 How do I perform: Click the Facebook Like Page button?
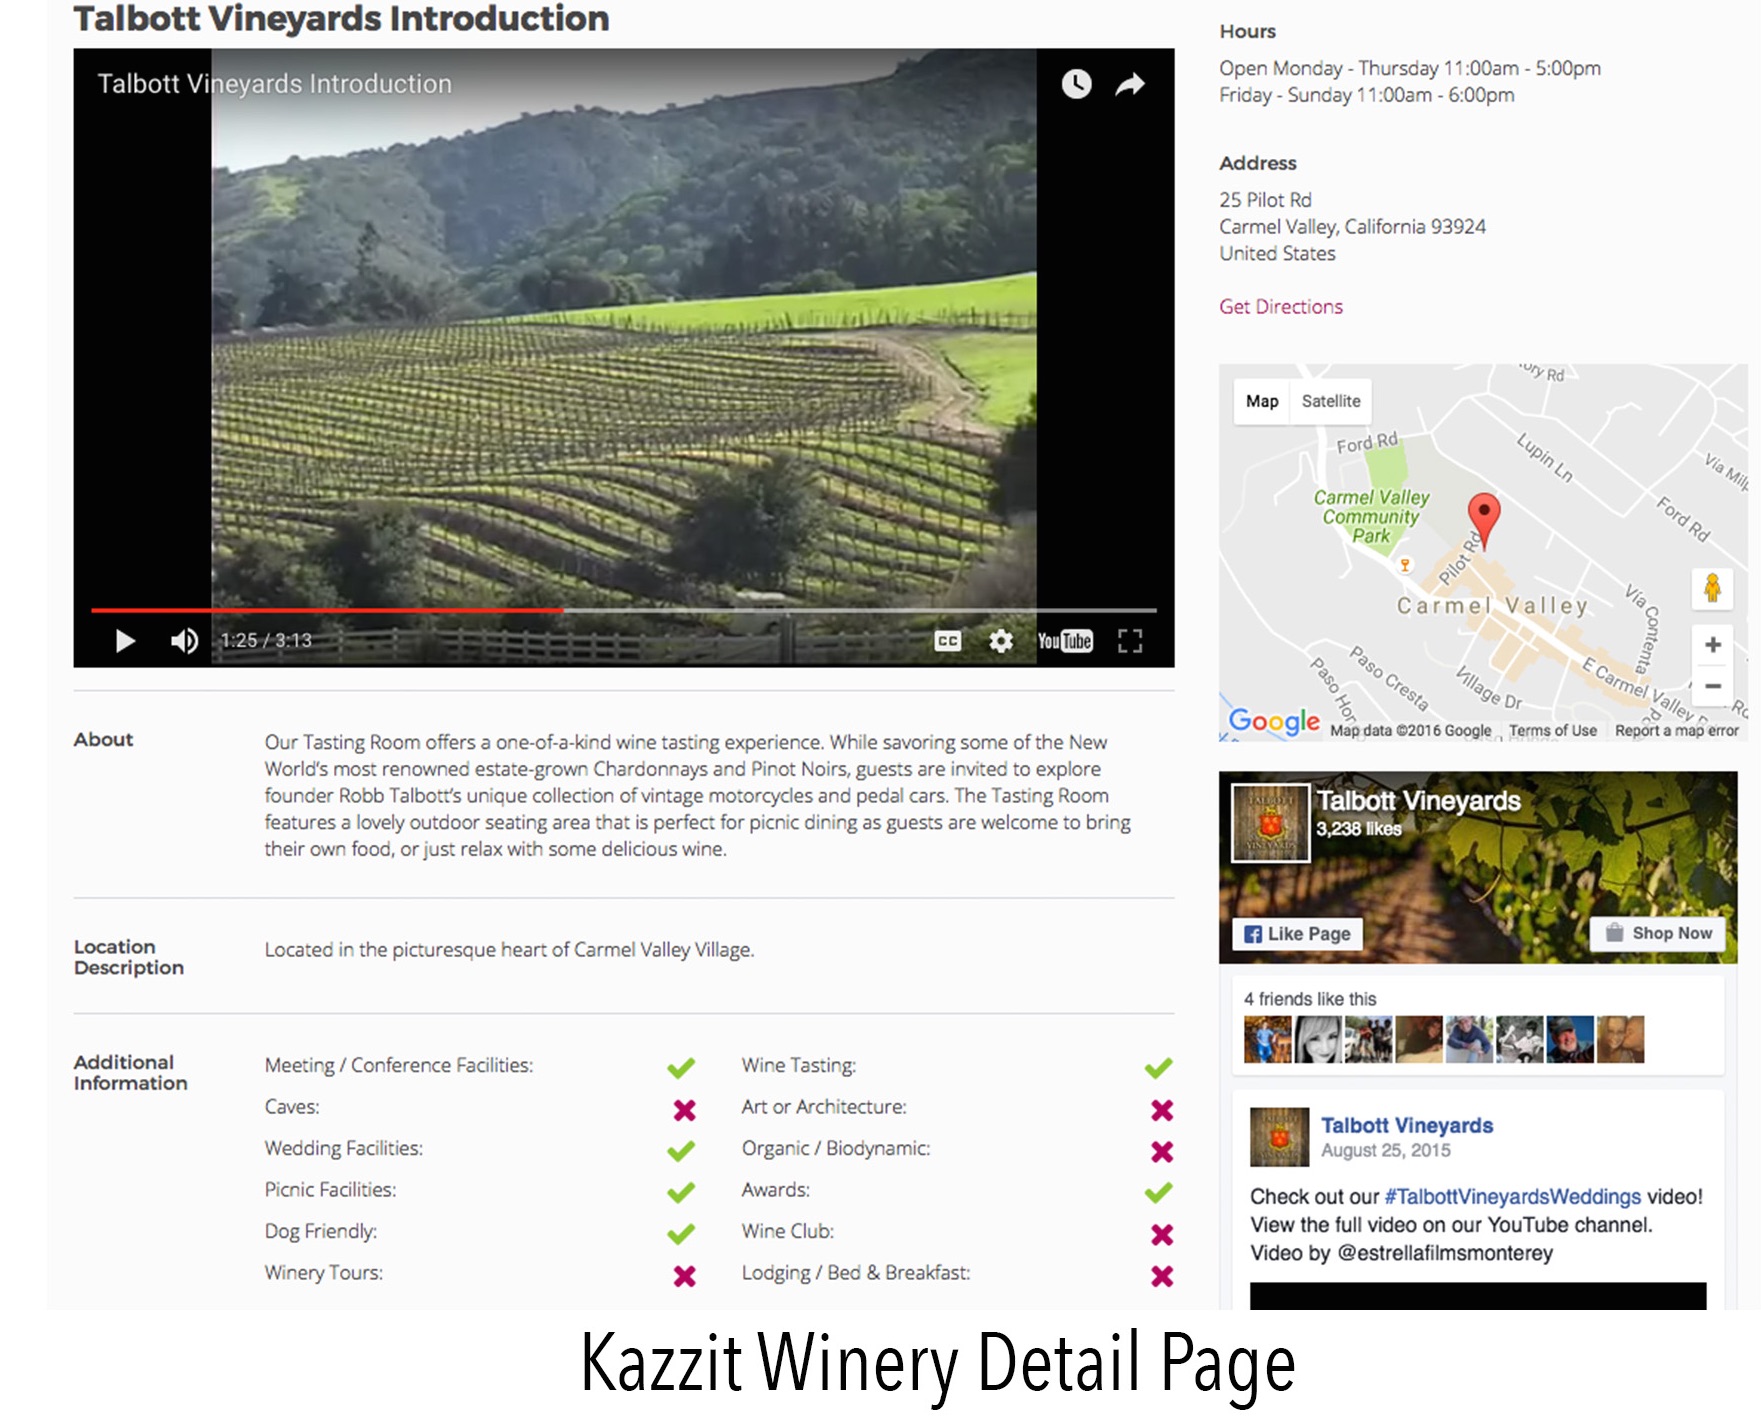[1297, 934]
